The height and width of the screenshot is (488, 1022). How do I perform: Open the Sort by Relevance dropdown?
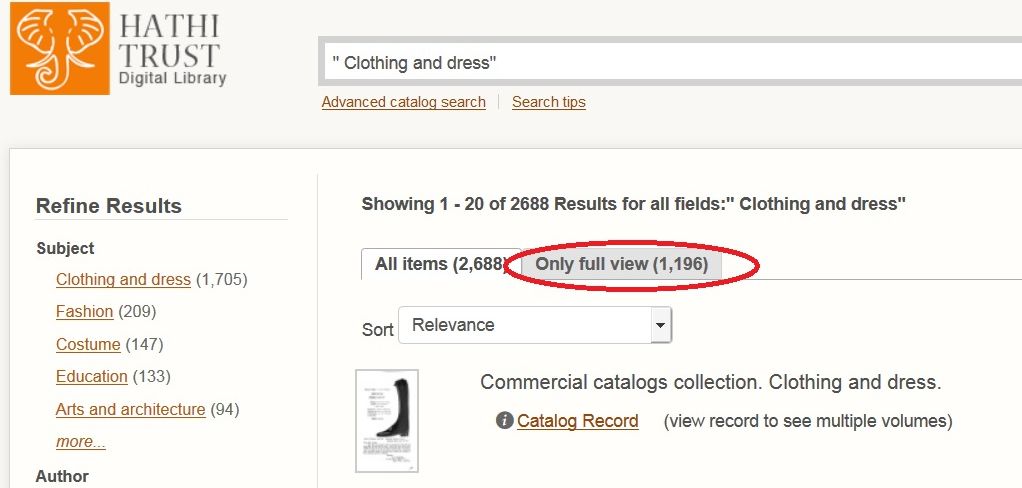534,325
